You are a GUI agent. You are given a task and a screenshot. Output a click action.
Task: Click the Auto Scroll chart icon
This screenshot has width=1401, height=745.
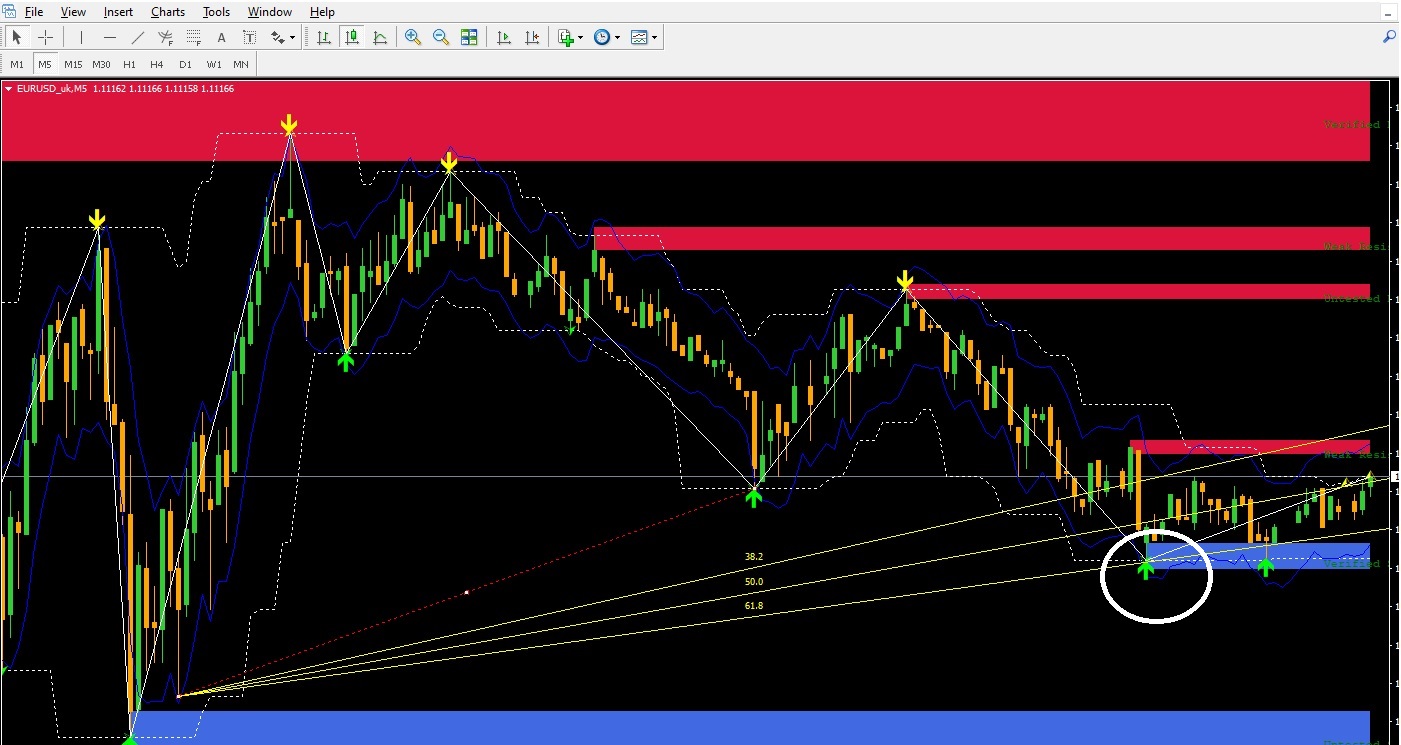tap(504, 37)
